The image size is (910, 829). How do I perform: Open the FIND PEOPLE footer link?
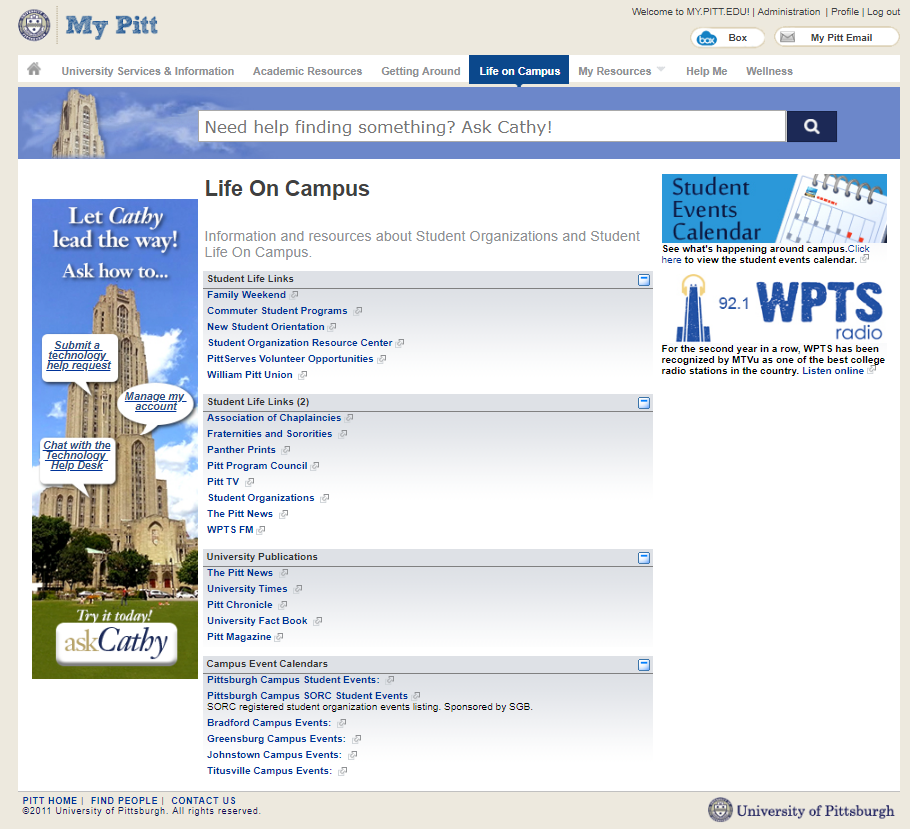pos(124,801)
